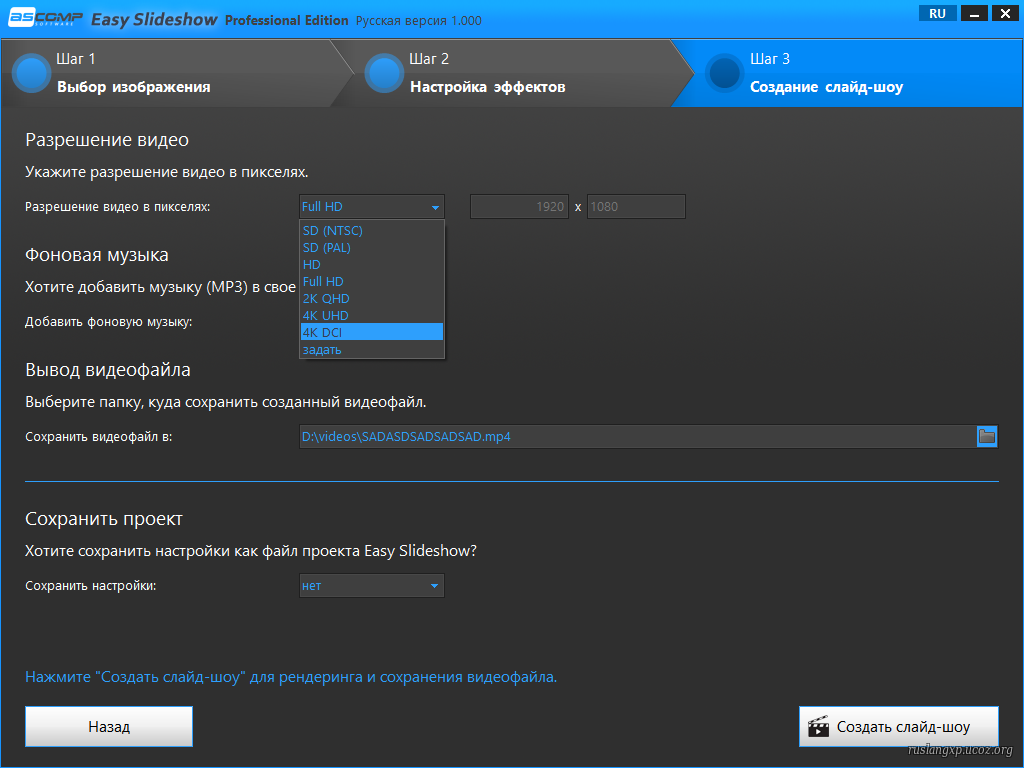The height and width of the screenshot is (768, 1024).
Task: Click the question about saving Easy Slideshow project
Action: [x=251, y=551]
